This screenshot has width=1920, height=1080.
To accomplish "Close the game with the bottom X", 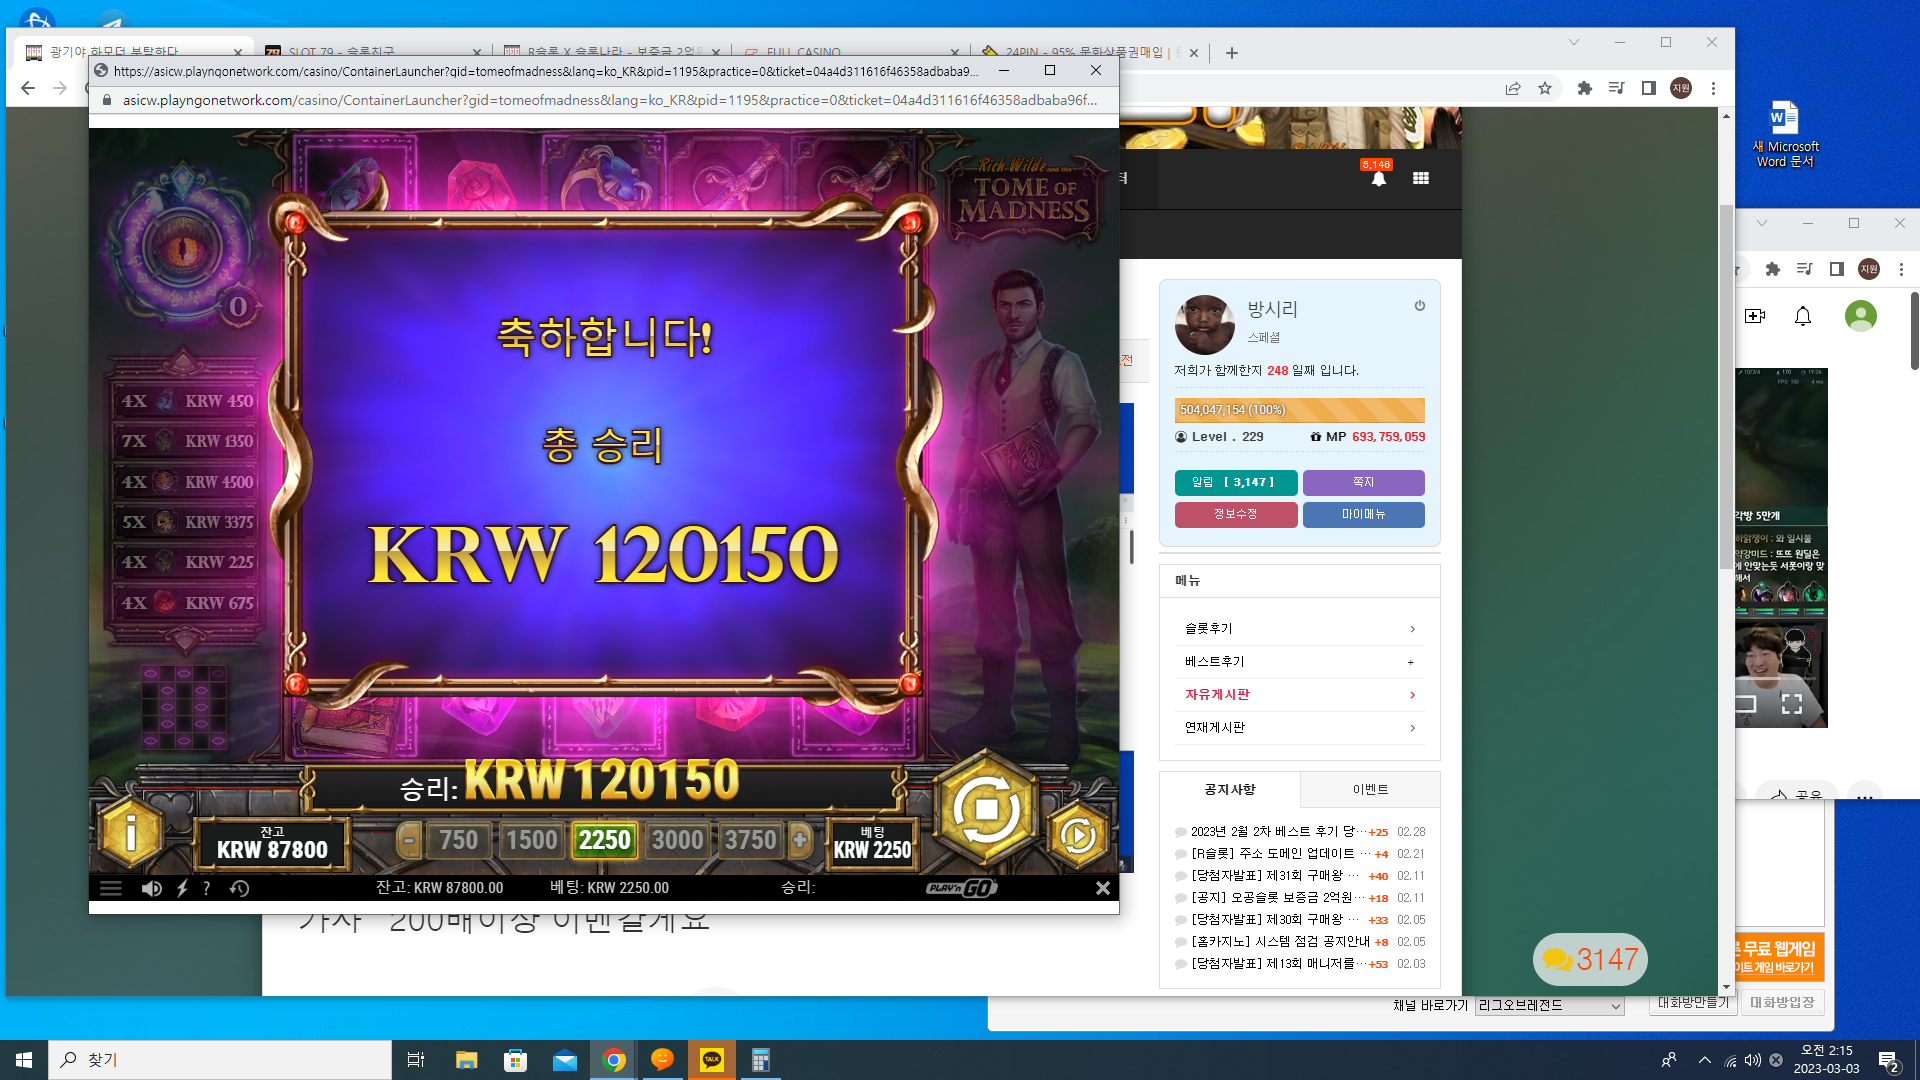I will click(x=1102, y=888).
